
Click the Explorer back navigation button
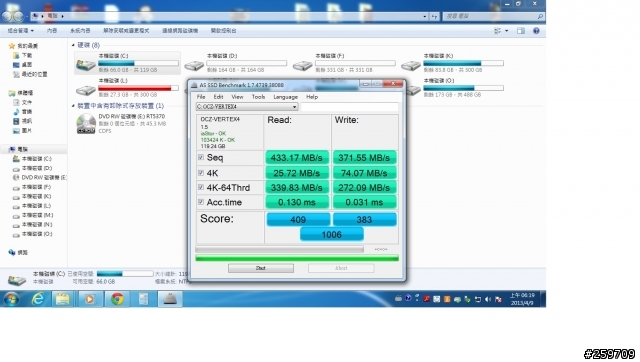coord(7,16)
